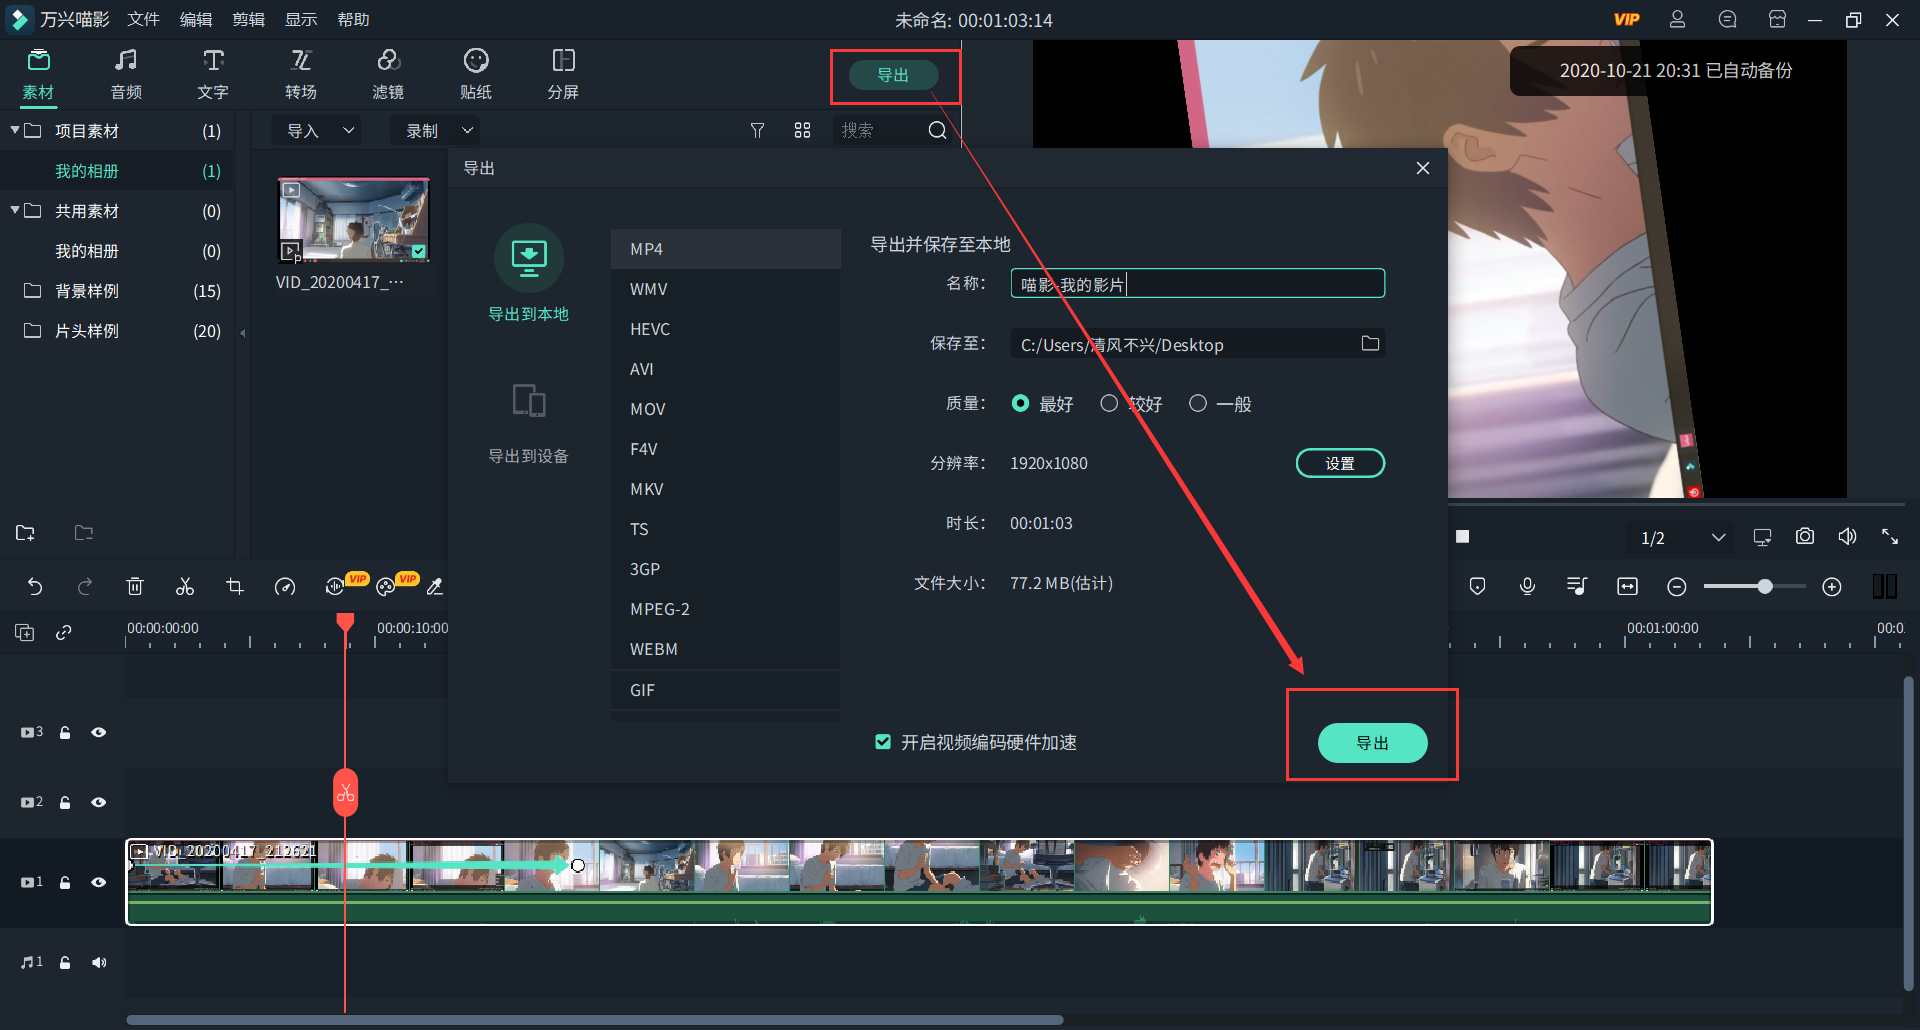This screenshot has width=1920, height=1030.
Task: Select the VID_20200417 media thumbnail
Action: coord(352,218)
